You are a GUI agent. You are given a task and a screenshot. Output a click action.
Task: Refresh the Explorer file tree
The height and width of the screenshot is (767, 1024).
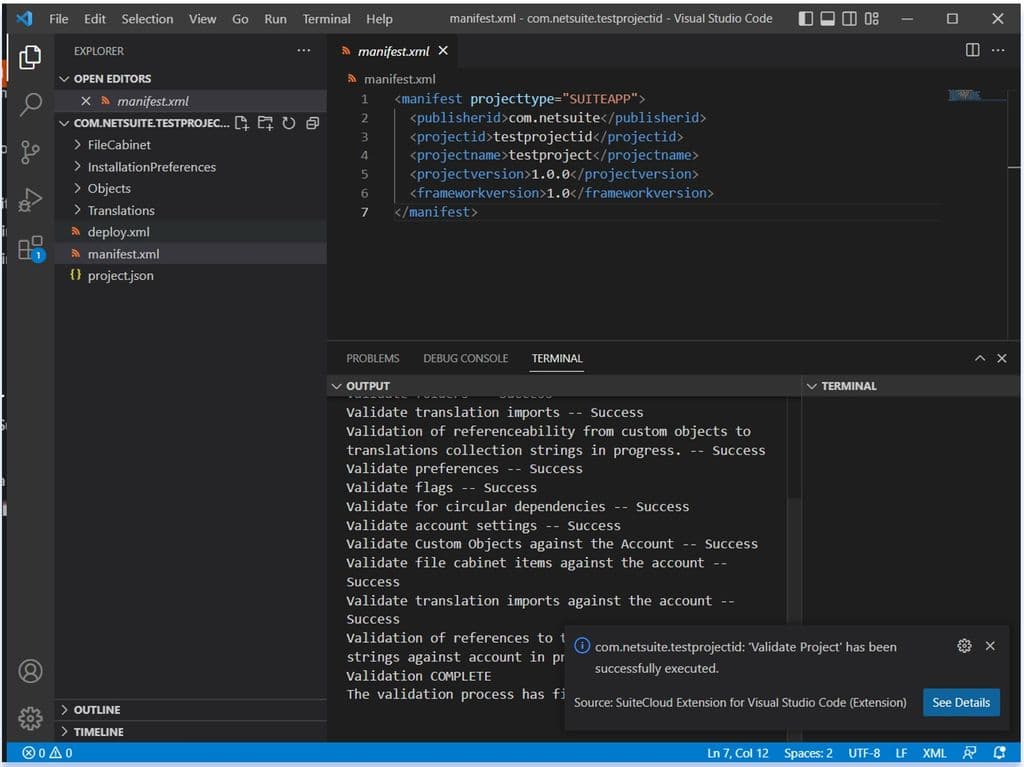click(x=289, y=123)
